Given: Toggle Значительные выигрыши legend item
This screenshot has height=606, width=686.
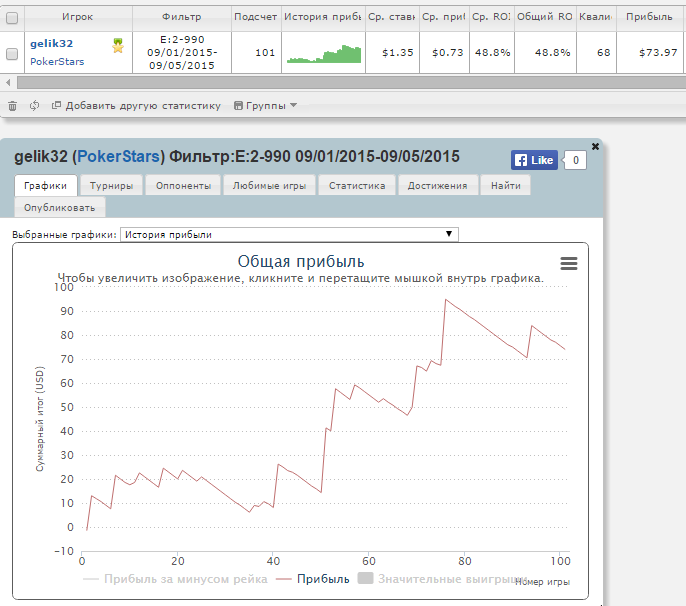Looking at the screenshot, I should coord(442,579).
